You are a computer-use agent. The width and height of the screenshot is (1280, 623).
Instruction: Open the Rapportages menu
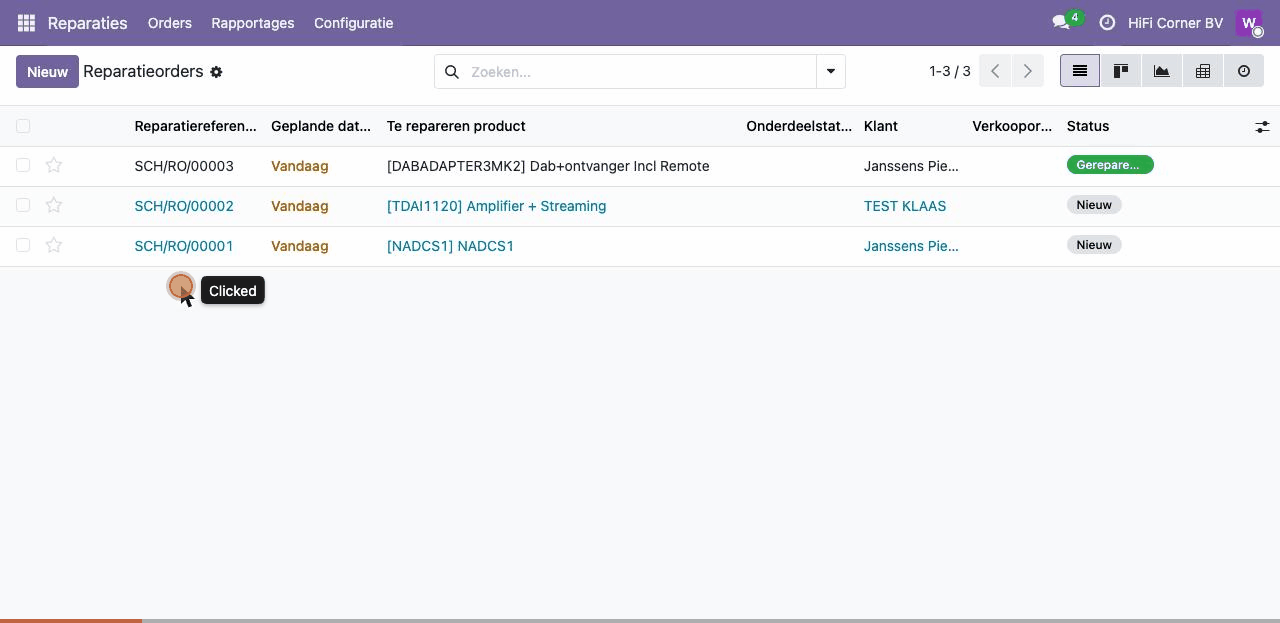click(x=253, y=23)
